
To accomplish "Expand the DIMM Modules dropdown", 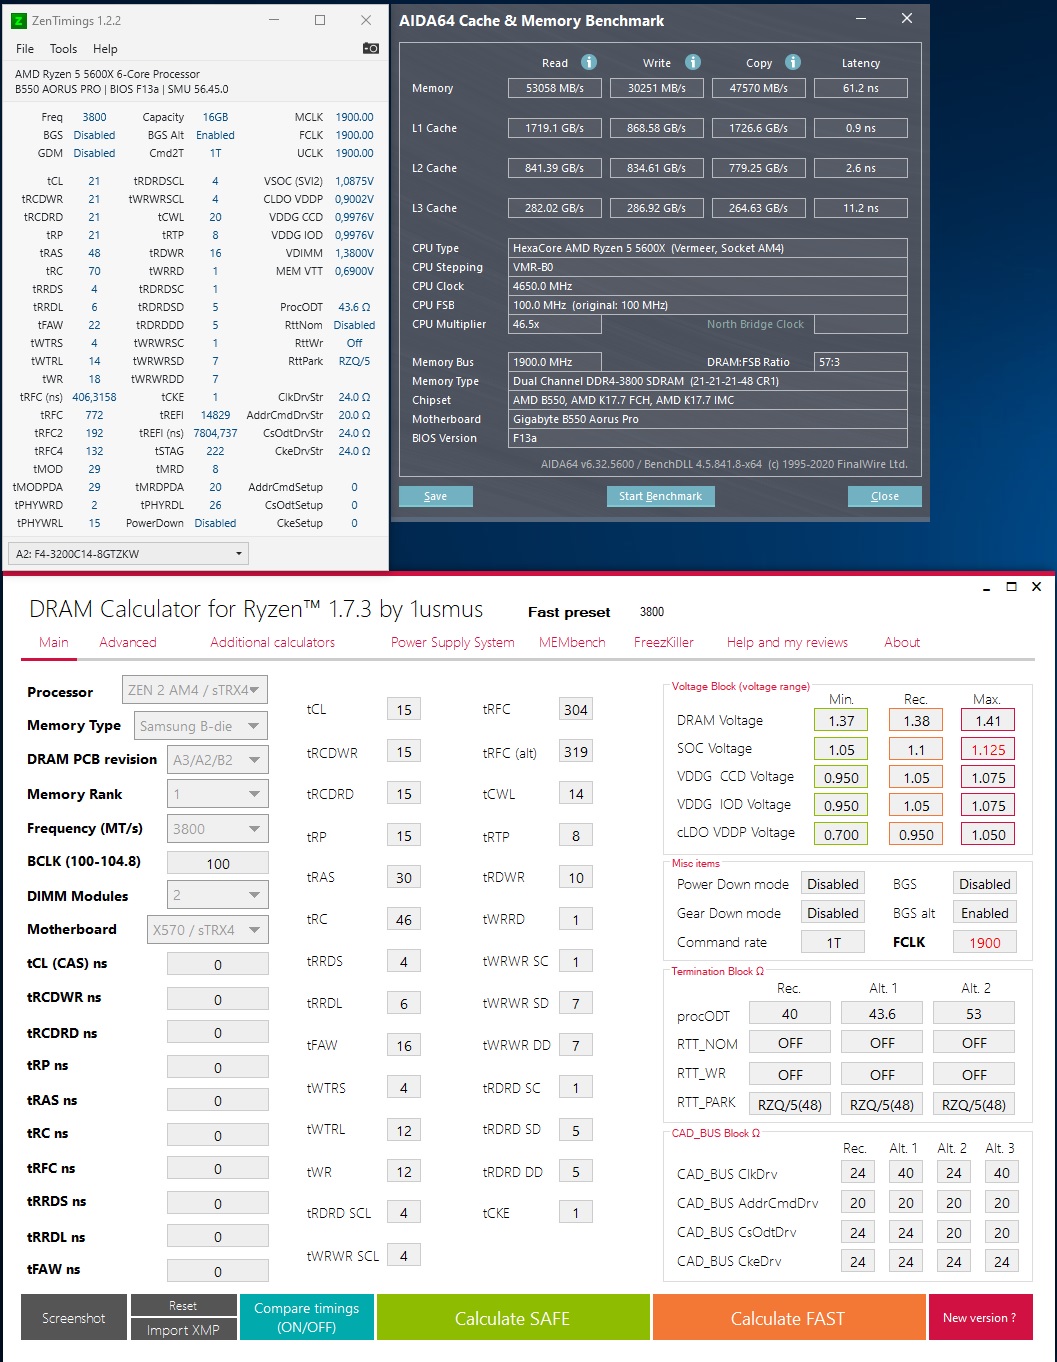I will point(218,895).
